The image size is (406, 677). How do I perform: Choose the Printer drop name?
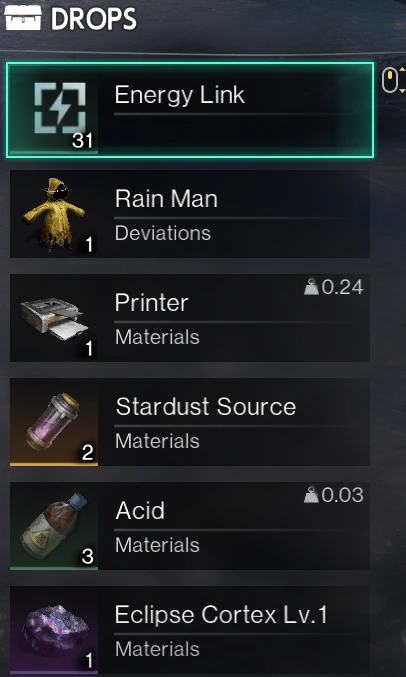coord(152,303)
